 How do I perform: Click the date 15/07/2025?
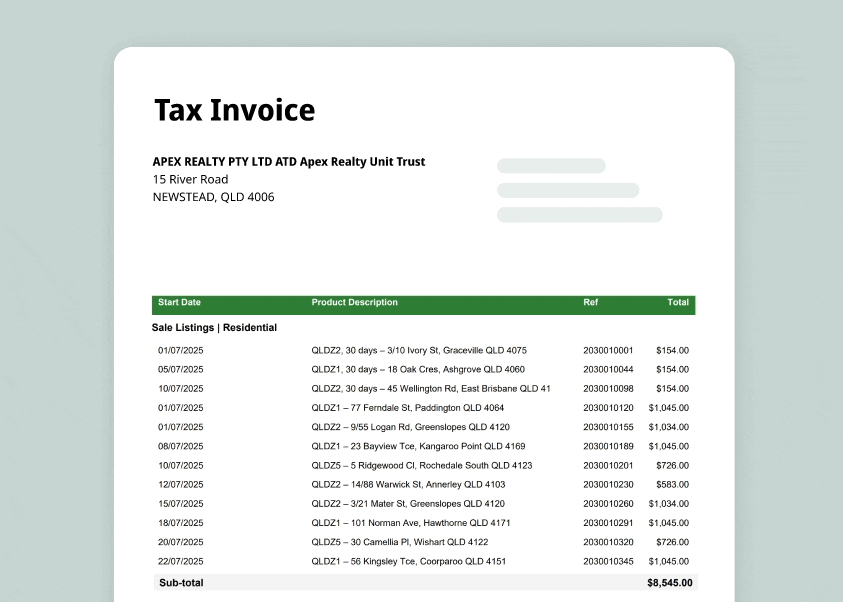click(181, 504)
